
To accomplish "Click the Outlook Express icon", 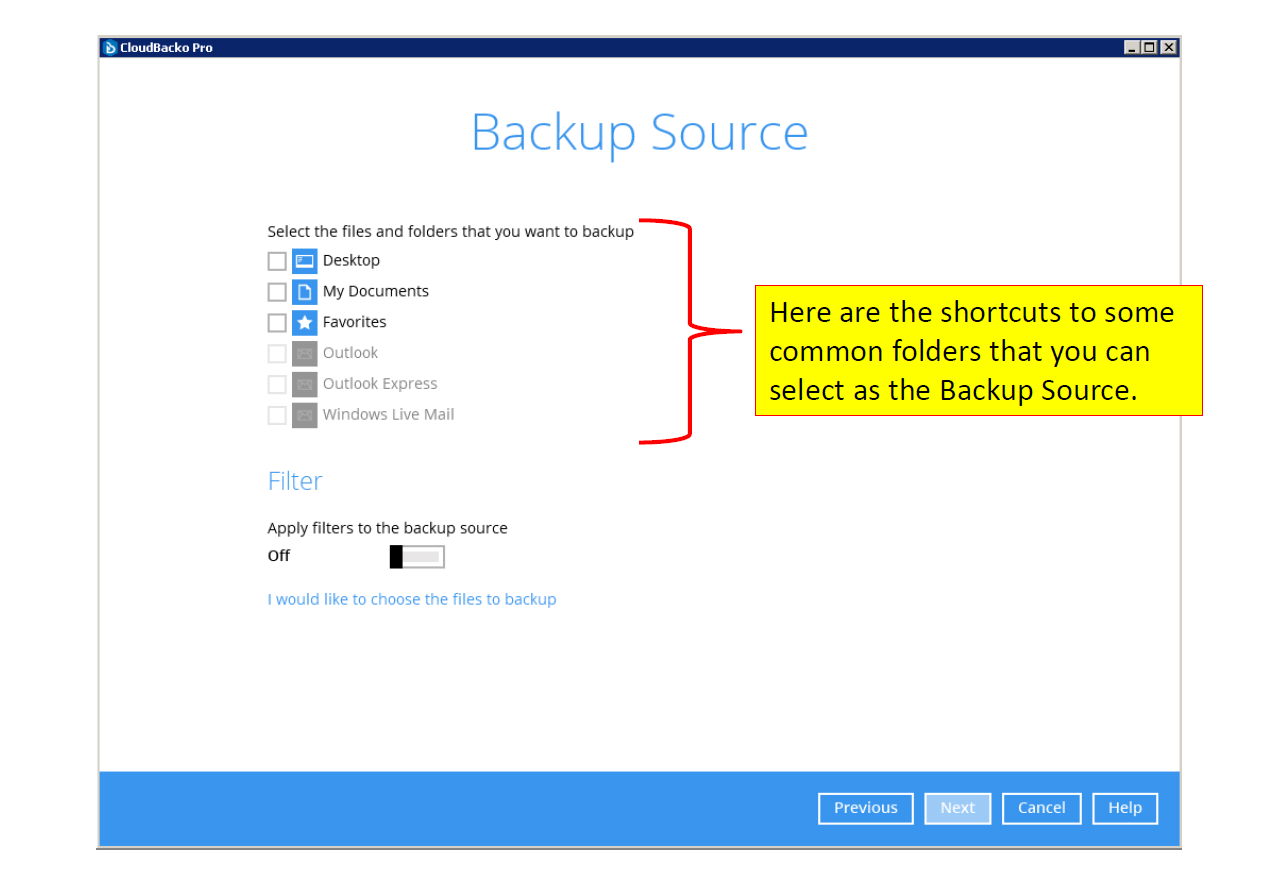I will click(303, 384).
